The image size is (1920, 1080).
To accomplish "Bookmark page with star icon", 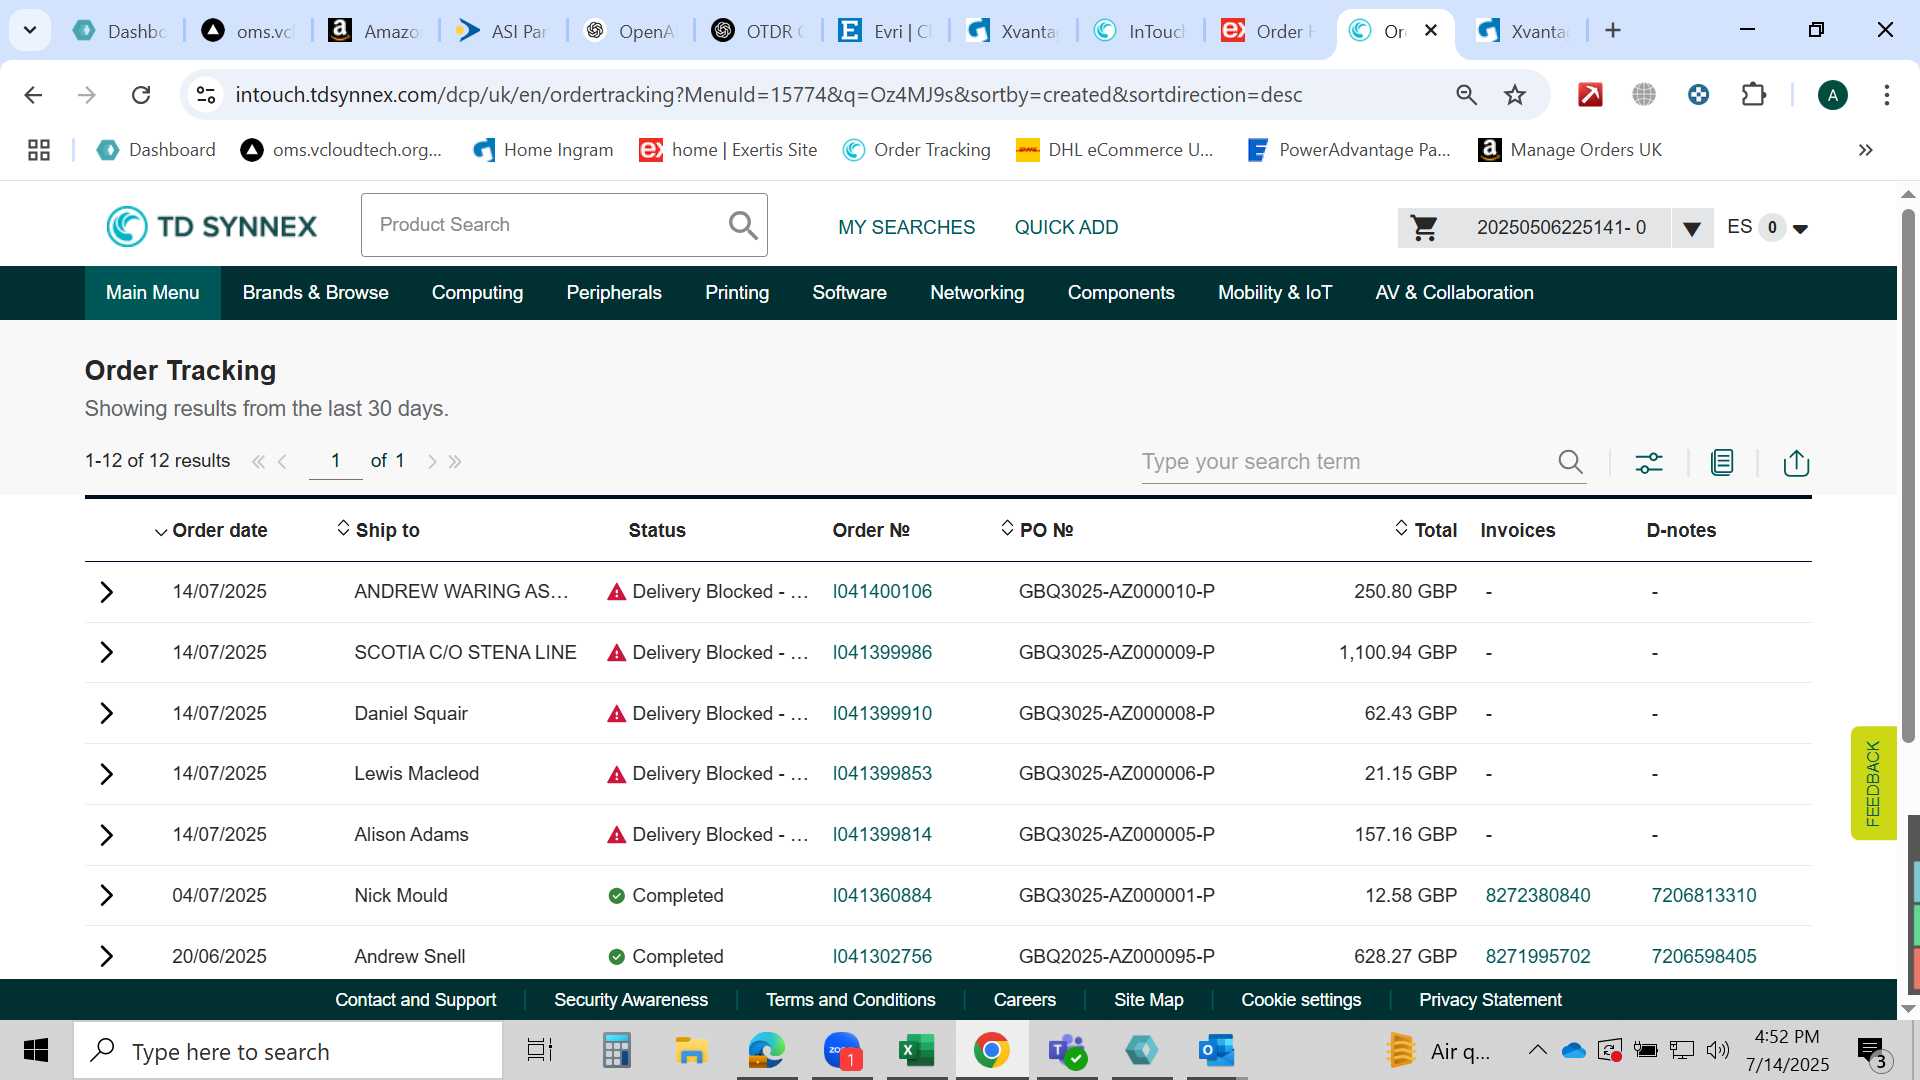I will point(1515,95).
